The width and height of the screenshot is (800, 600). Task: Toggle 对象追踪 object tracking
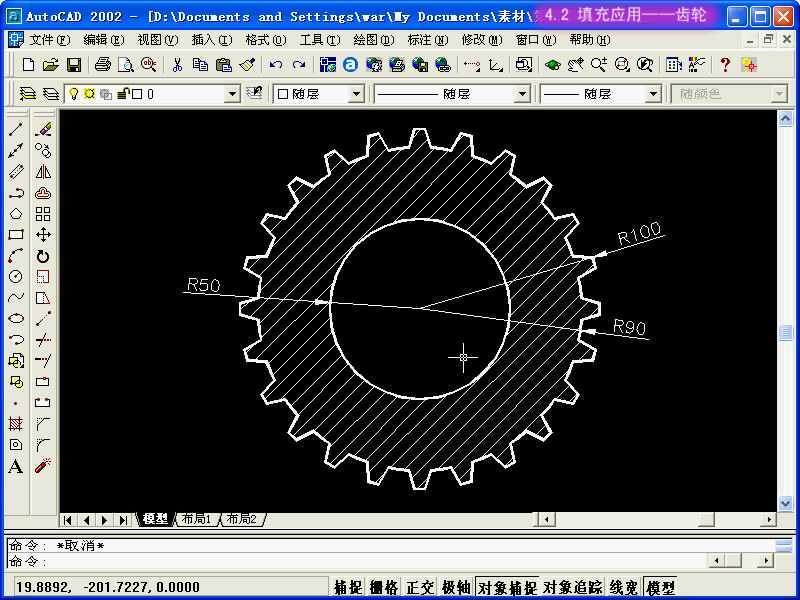(572, 587)
